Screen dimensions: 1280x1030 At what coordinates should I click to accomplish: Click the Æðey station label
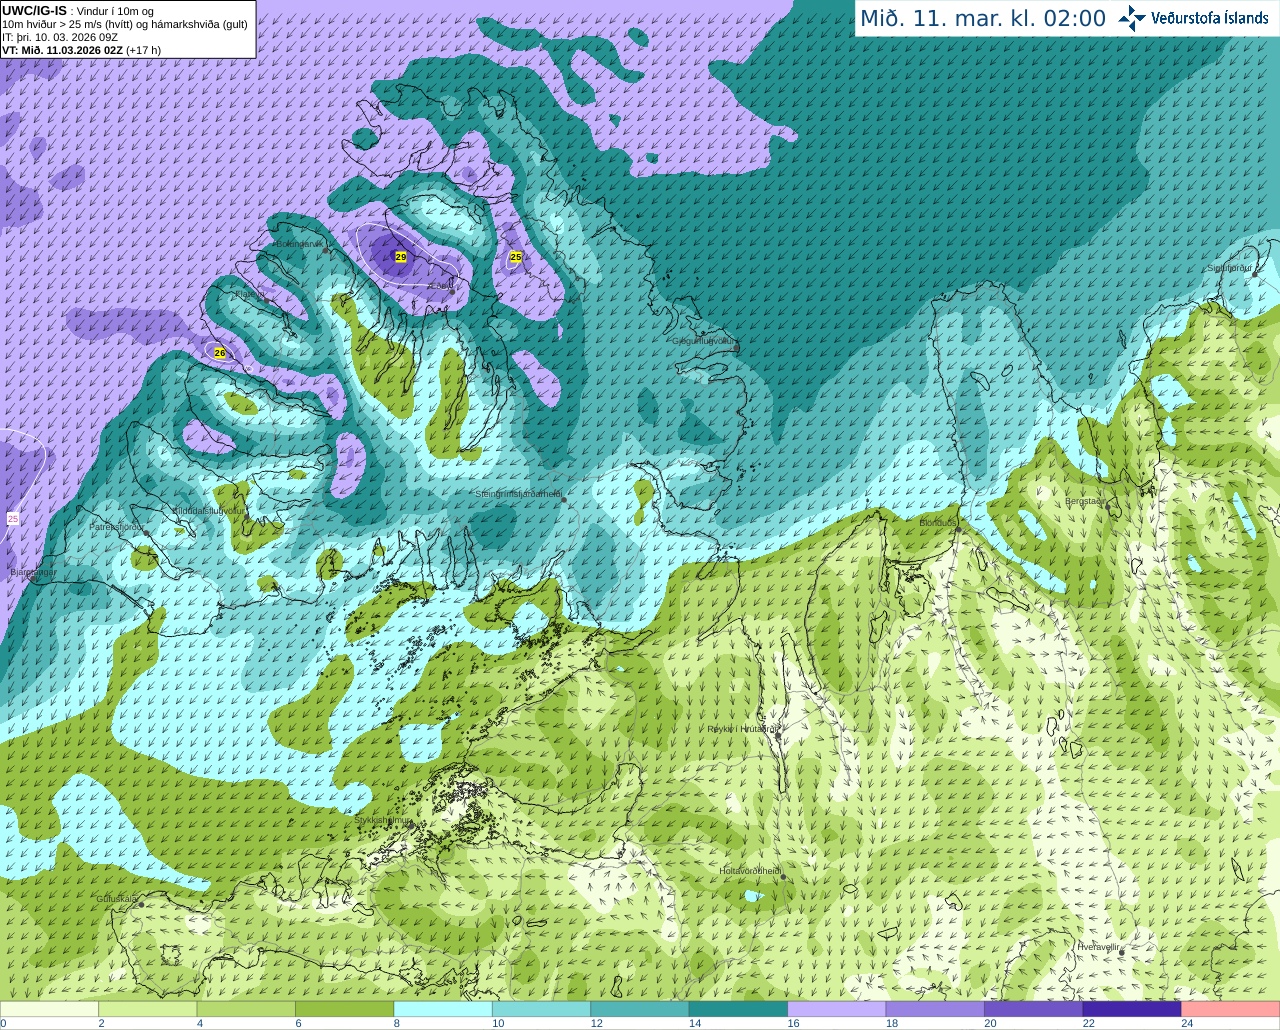click(440, 286)
